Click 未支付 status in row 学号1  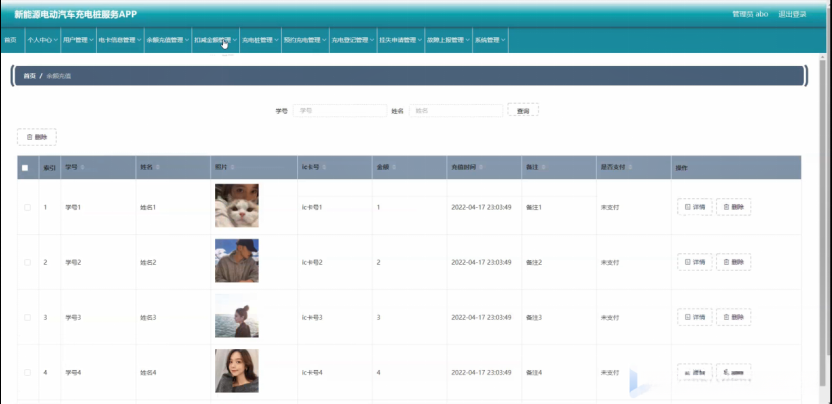tap(610, 207)
